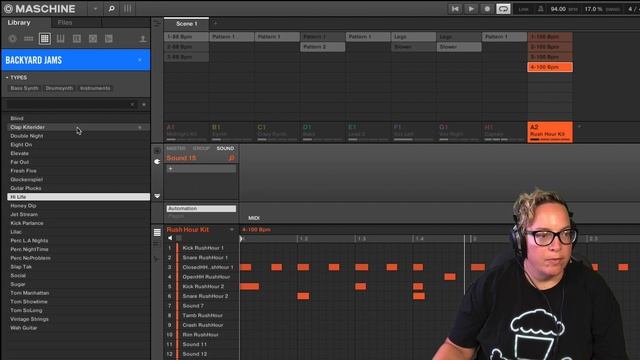Image resolution: width=640 pixels, height=360 pixels.
Task: Select the Samples file type icon
Action: coord(93,39)
